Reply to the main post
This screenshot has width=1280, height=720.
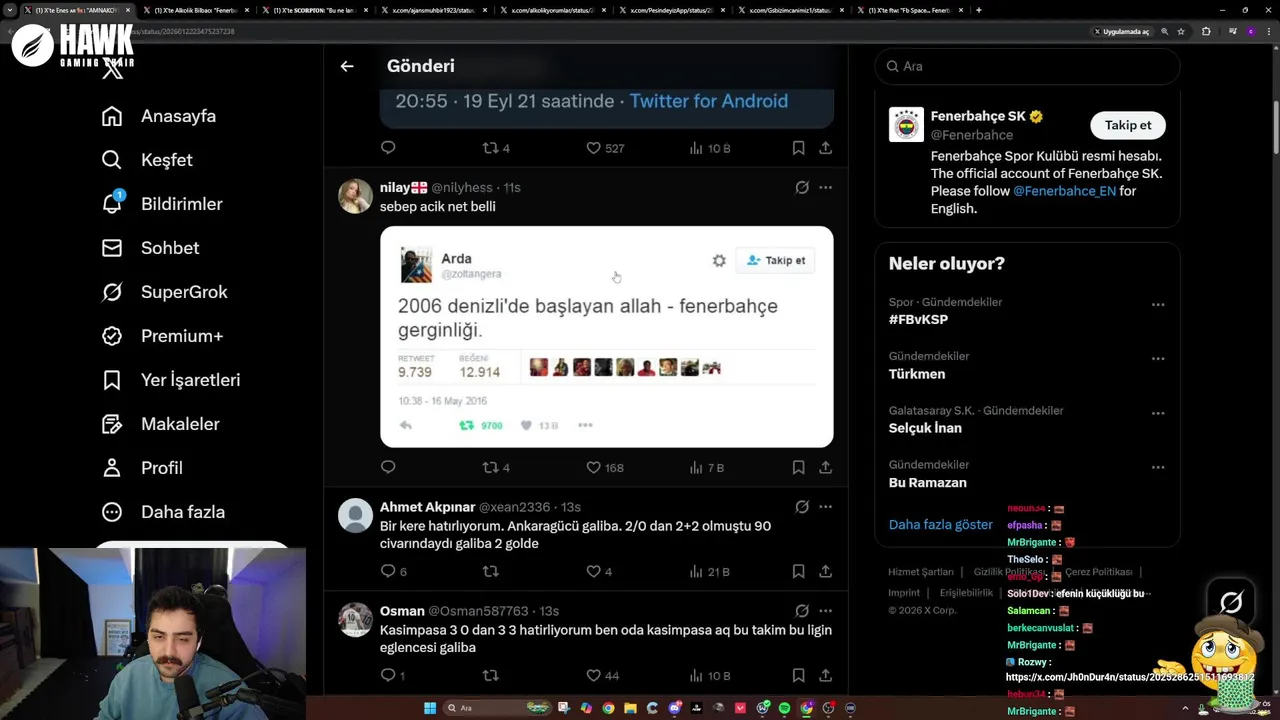[x=388, y=148]
